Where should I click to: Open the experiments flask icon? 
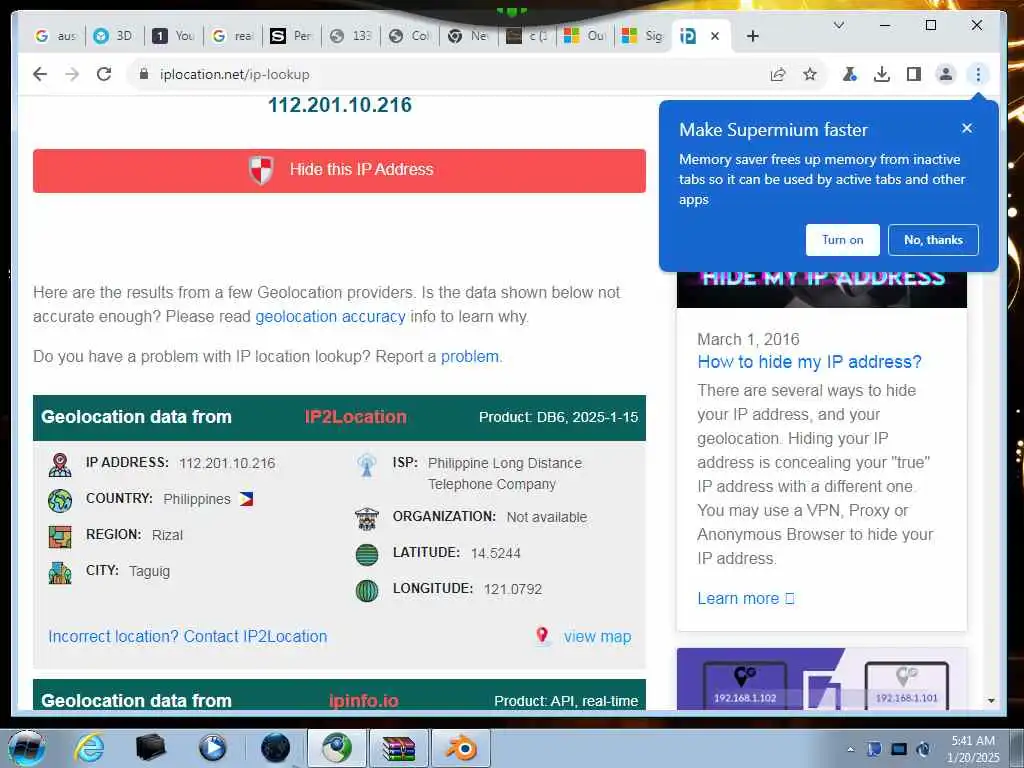click(x=850, y=74)
